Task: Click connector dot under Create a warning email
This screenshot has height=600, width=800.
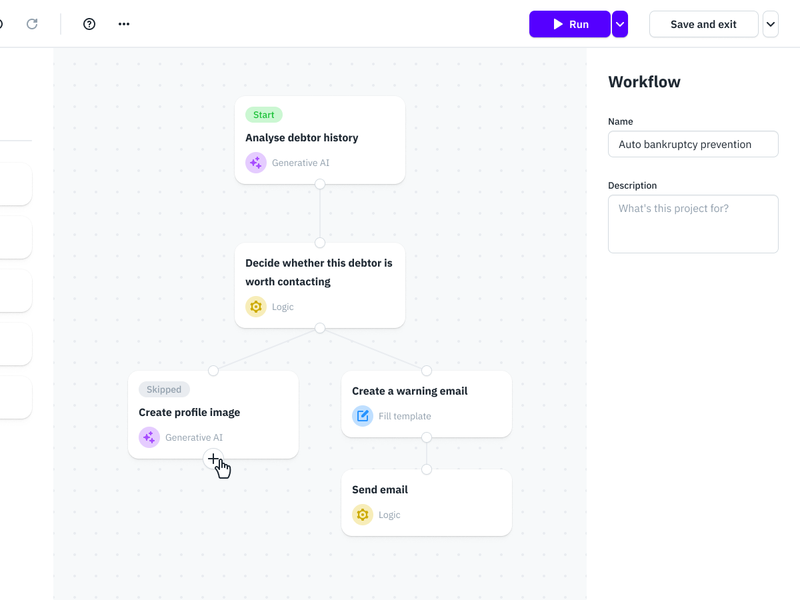Action: [426, 437]
